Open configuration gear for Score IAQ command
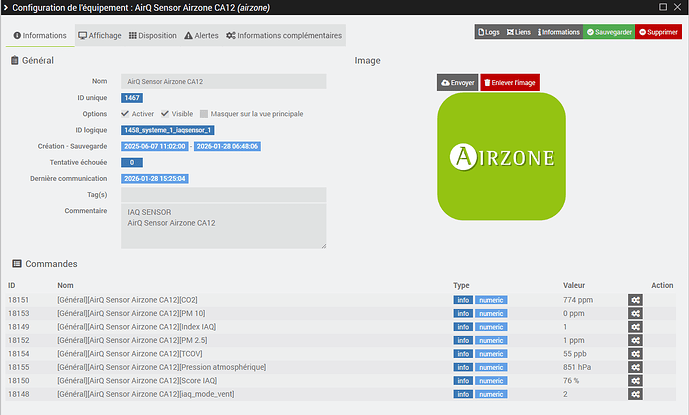The image size is (689, 415). [635, 381]
